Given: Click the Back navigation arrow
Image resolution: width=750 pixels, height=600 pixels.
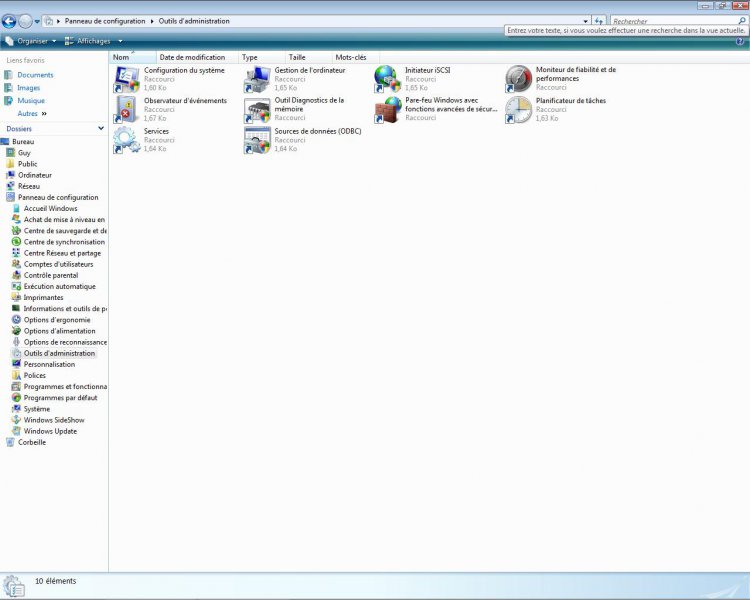Looking at the screenshot, I should 9,21.
